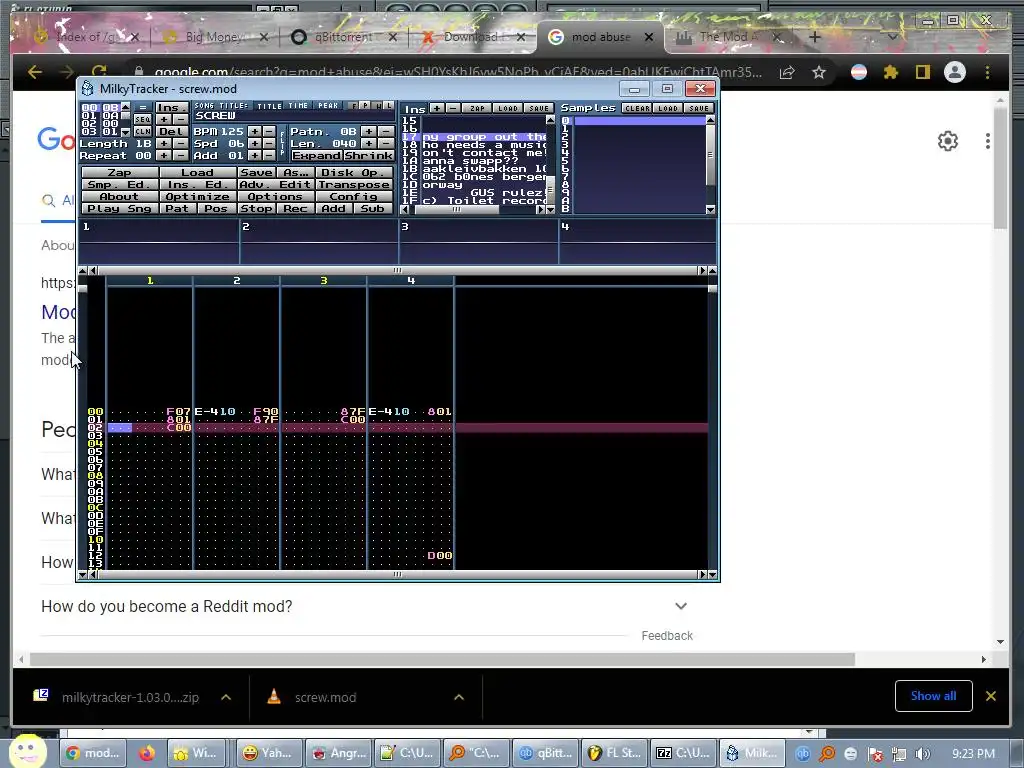Viewport: 1024px width, 768px height.
Task: Close the downloads bar
Action: [x=991, y=696]
